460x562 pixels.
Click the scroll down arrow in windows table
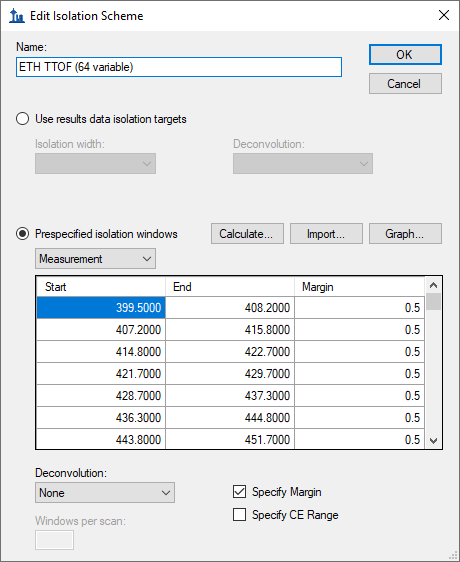[433, 441]
